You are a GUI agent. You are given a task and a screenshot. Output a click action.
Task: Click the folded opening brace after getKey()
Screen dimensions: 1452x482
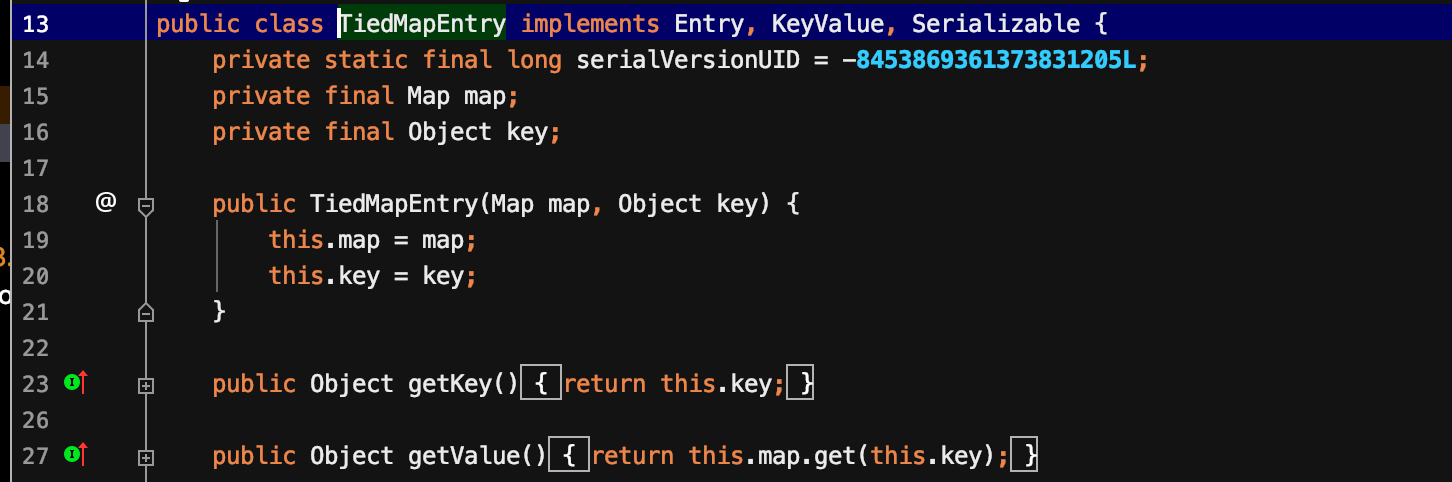click(x=541, y=384)
